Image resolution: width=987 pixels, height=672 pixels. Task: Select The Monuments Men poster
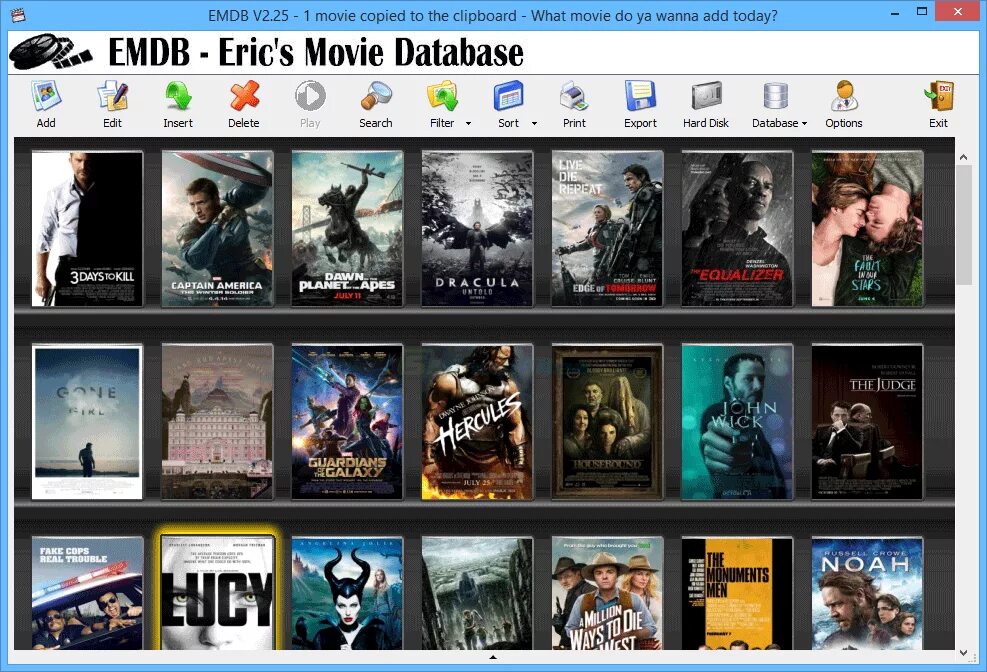tap(737, 593)
